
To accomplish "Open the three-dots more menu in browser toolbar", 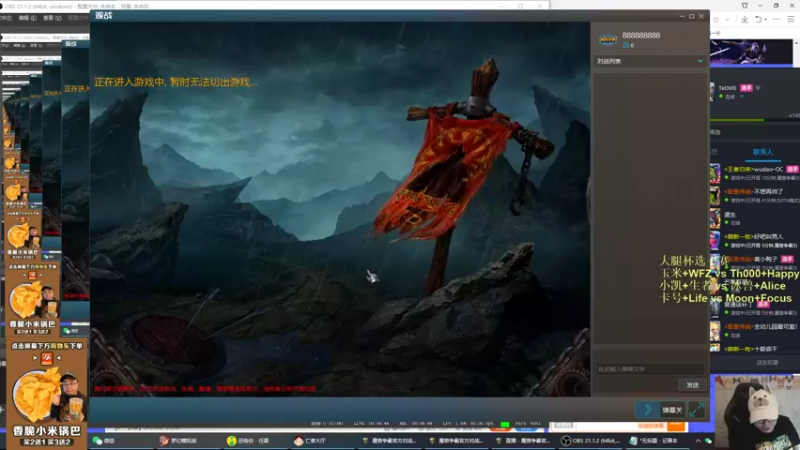I will click(776, 19).
